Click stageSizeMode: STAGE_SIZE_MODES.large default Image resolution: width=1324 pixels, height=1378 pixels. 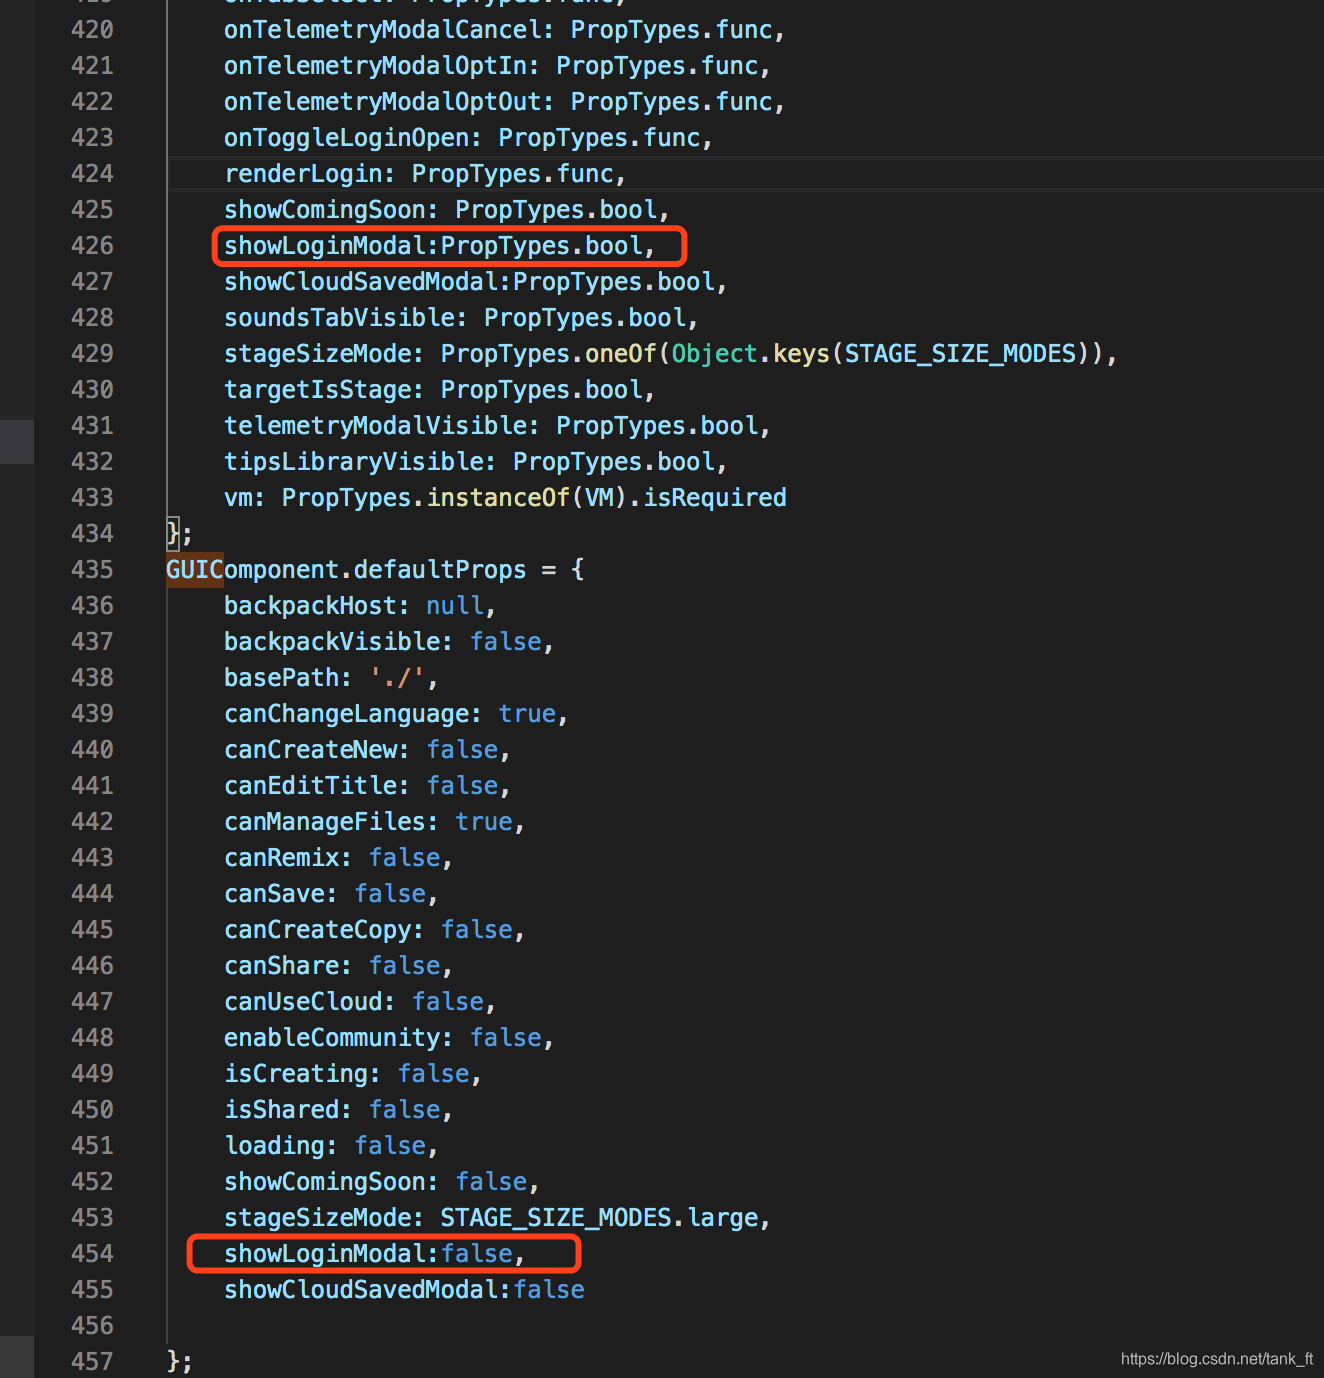point(497,1218)
